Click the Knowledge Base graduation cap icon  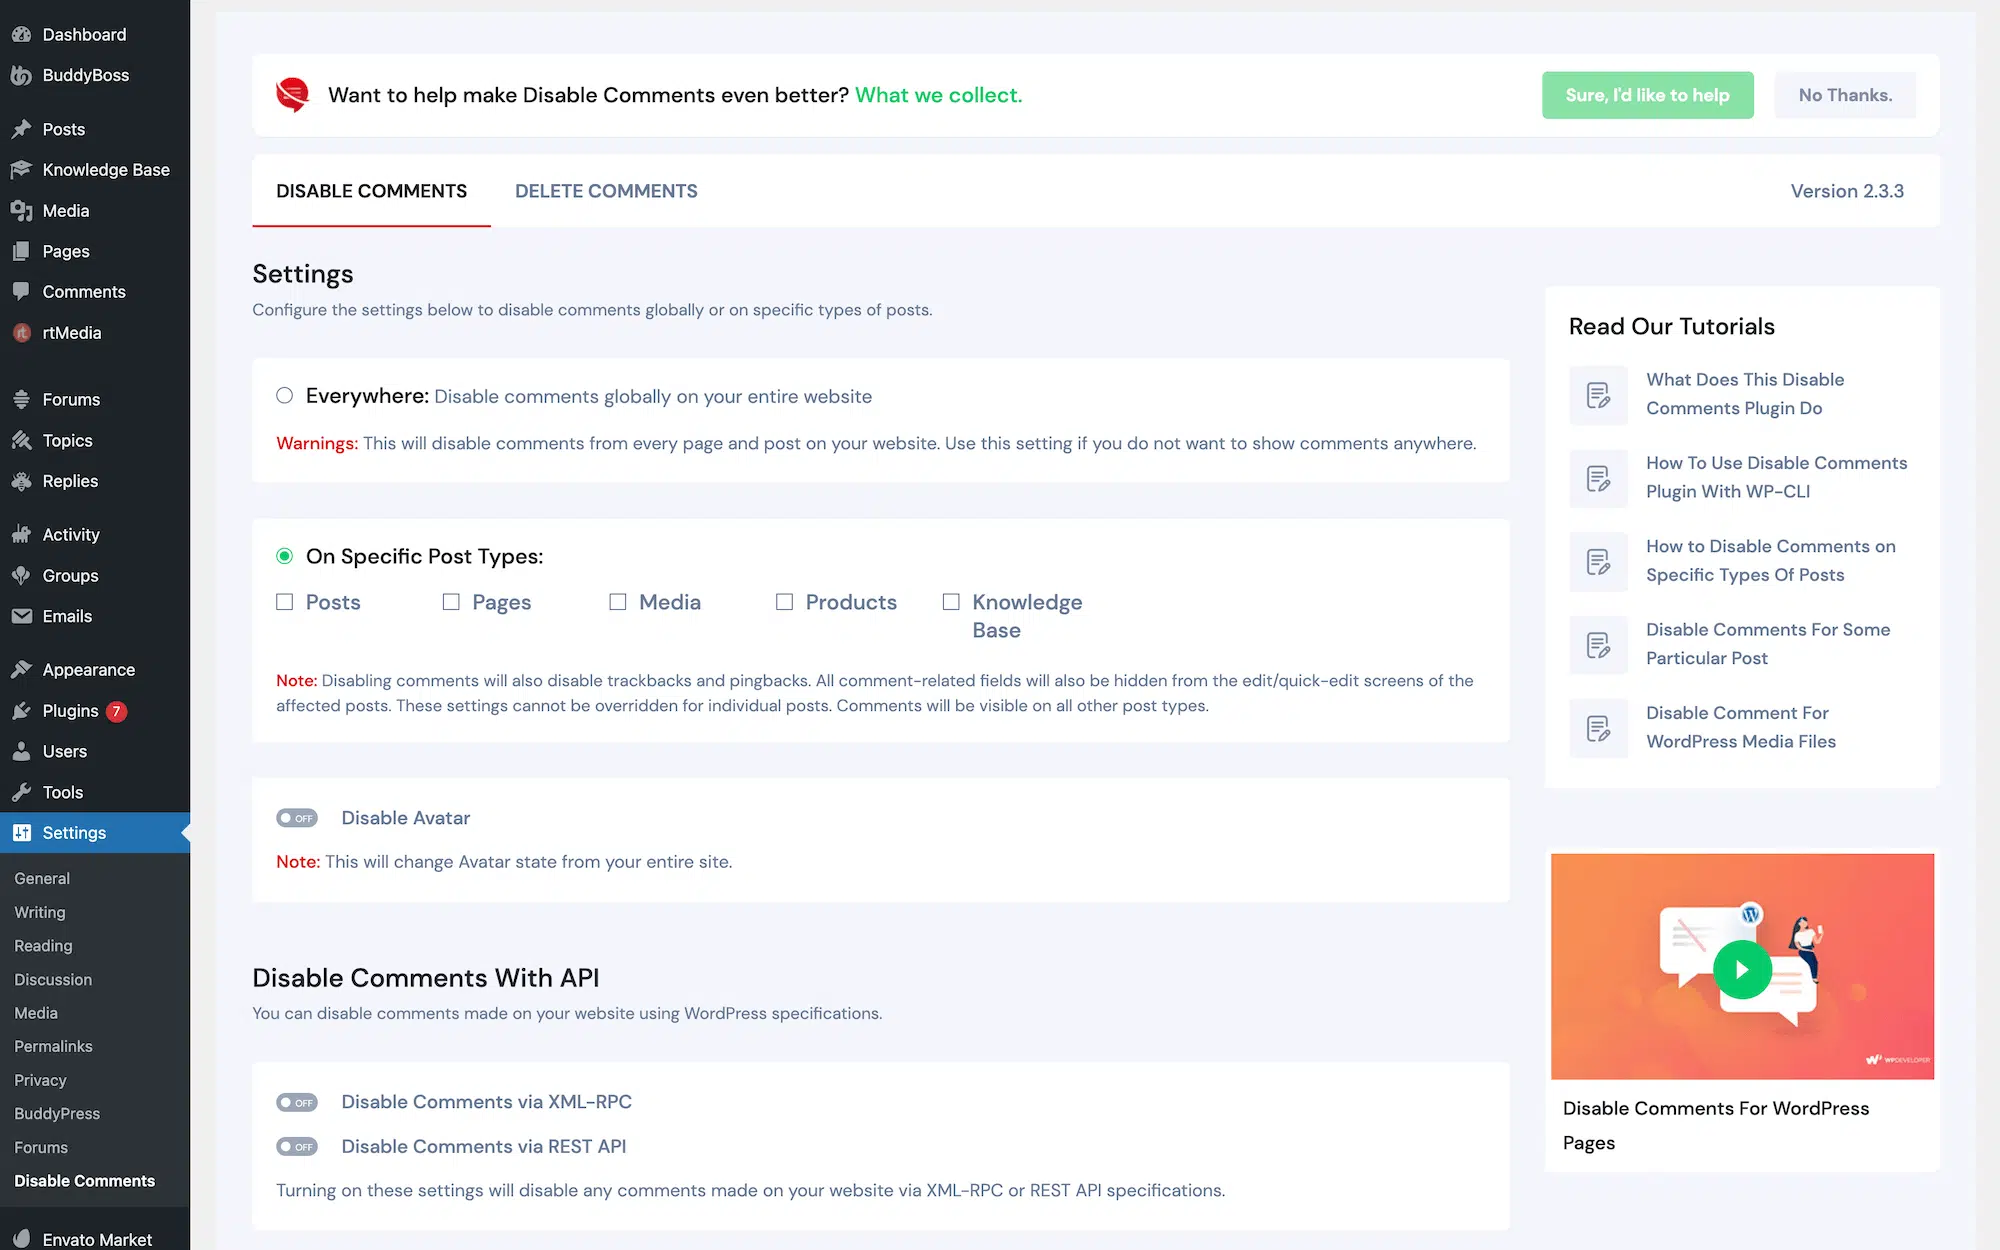(x=21, y=170)
